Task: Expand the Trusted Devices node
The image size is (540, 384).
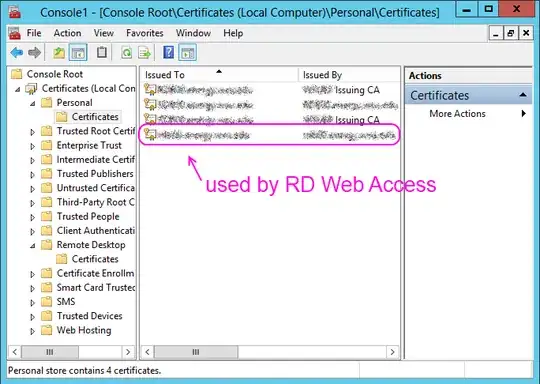Action: coord(32,317)
